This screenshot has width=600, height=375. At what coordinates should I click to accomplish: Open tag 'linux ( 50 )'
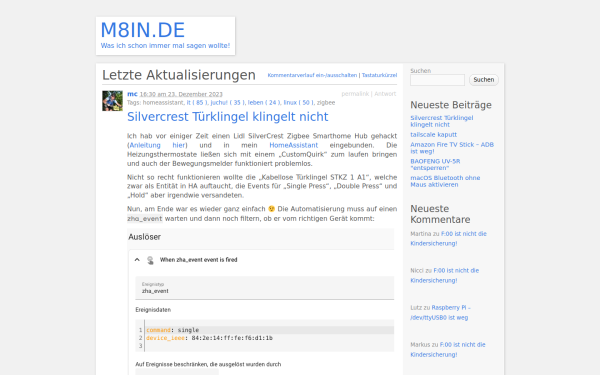tap(298, 103)
